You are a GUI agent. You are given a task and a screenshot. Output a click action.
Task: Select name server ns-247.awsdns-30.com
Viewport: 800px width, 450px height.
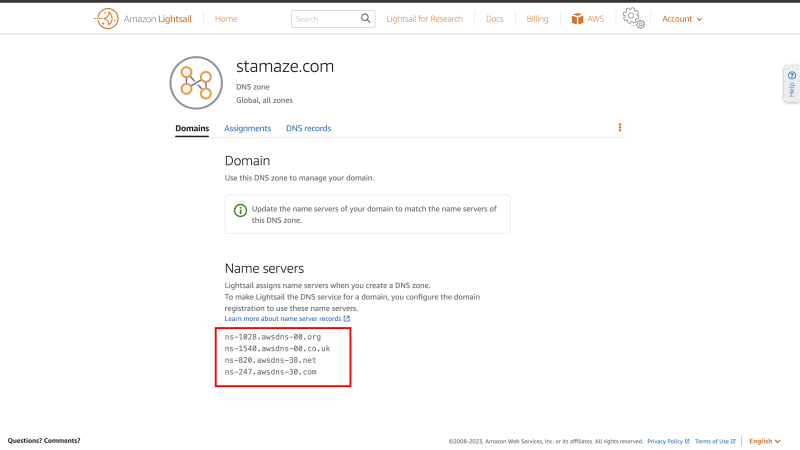pos(270,372)
